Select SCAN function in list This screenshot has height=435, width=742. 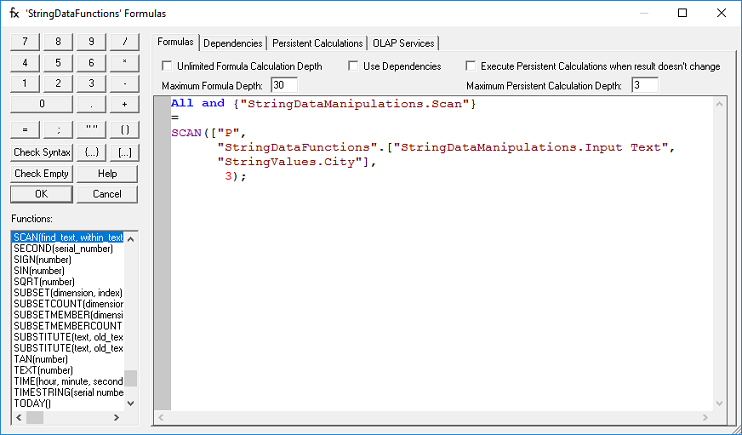tap(68, 237)
